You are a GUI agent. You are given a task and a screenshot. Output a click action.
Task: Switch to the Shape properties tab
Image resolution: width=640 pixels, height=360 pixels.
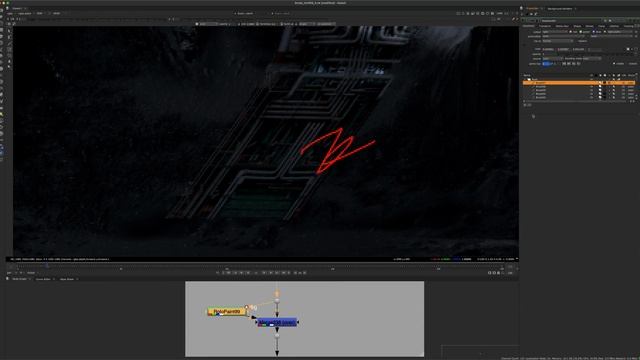tap(577, 26)
